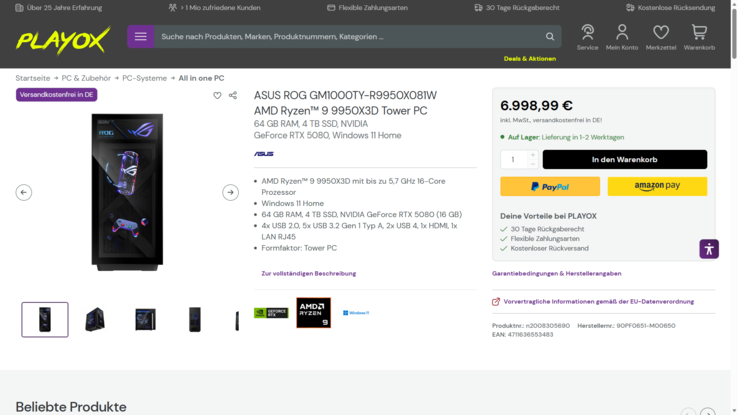This screenshot has width=738, height=415.
Task: Click the price 6.998,99 €
Action: [536, 105]
